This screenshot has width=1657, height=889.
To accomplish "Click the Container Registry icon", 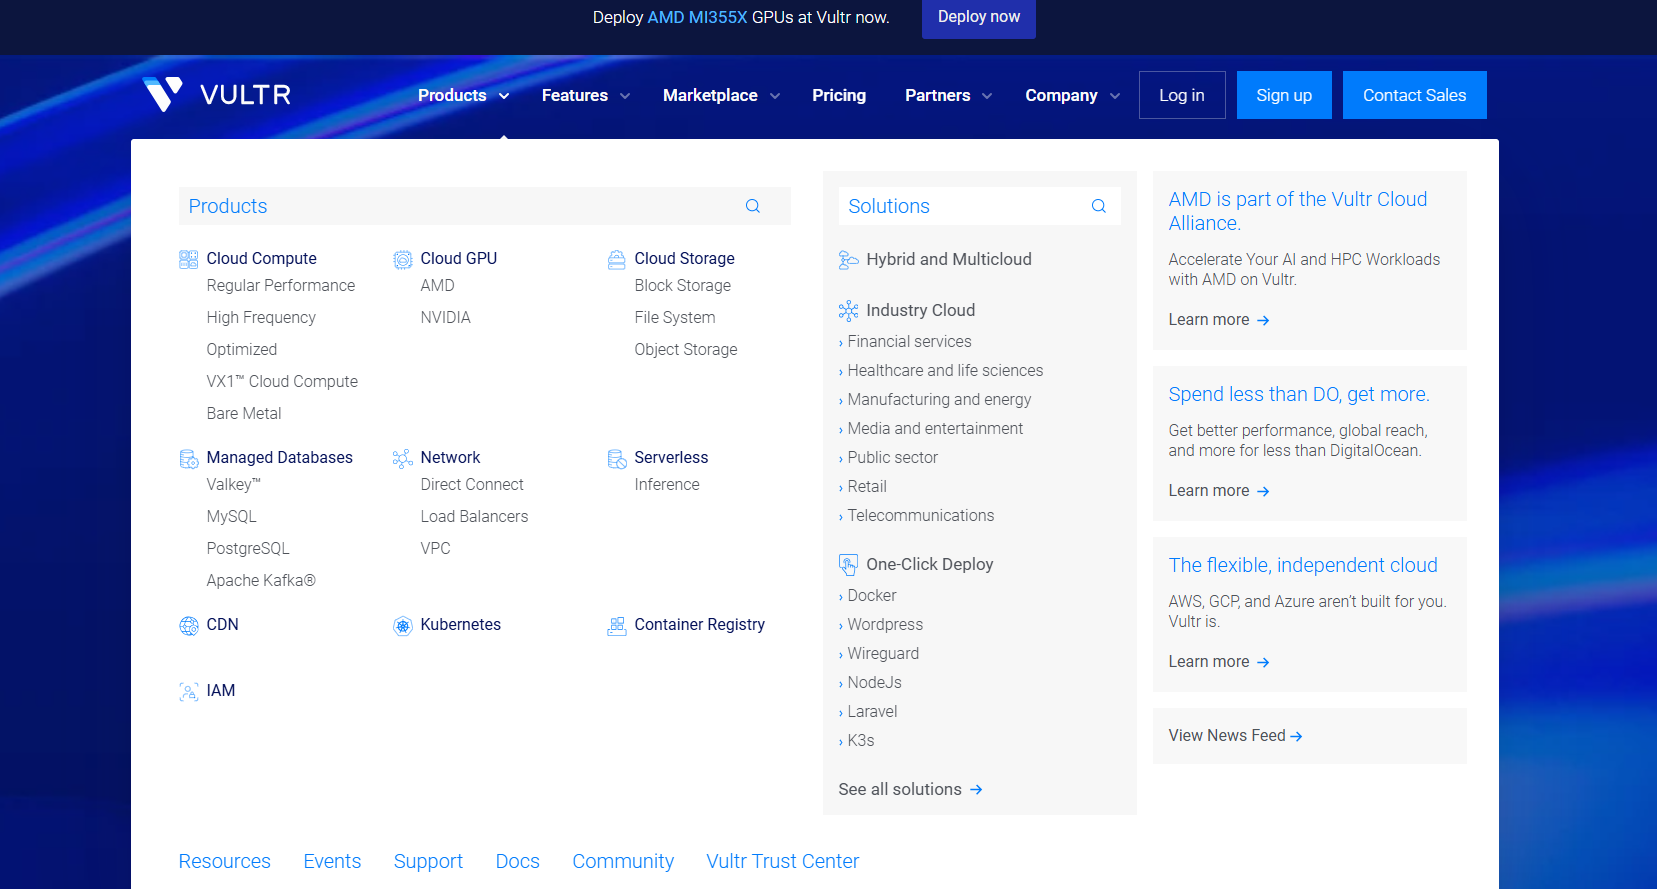I will point(616,626).
